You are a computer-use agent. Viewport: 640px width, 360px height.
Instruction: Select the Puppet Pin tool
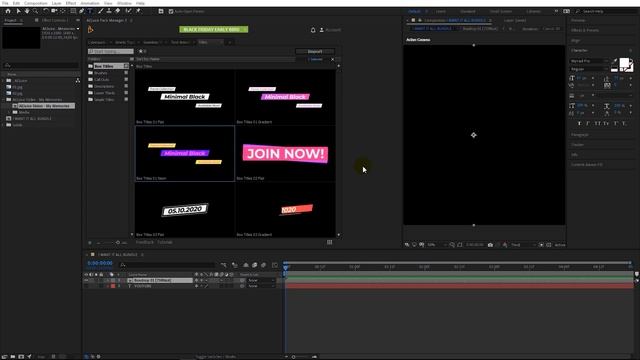pyautogui.click(x=138, y=11)
